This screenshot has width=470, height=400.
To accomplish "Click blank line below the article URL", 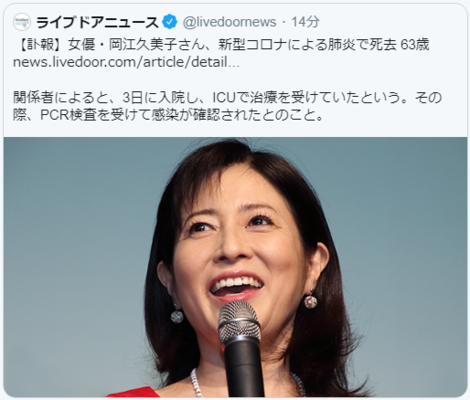I will coord(233,80).
